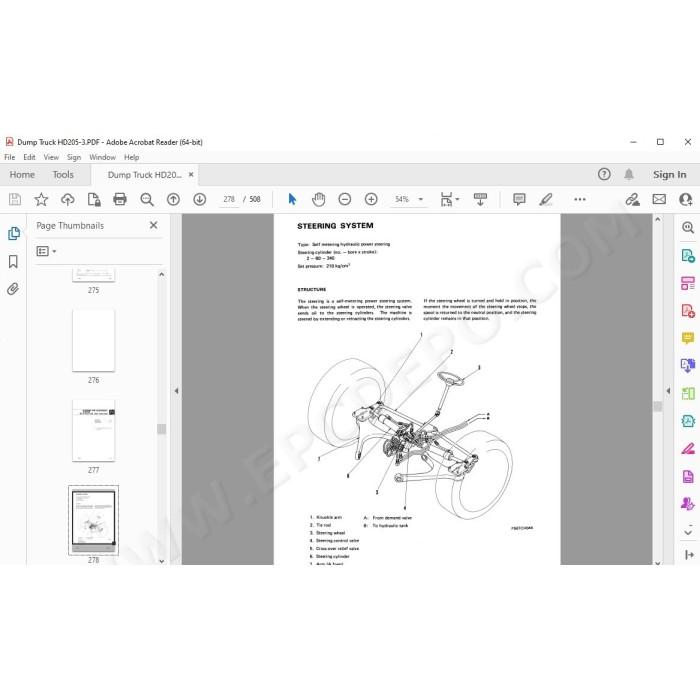700x700 pixels.
Task: Open the find text magnifier
Action: coord(147,199)
